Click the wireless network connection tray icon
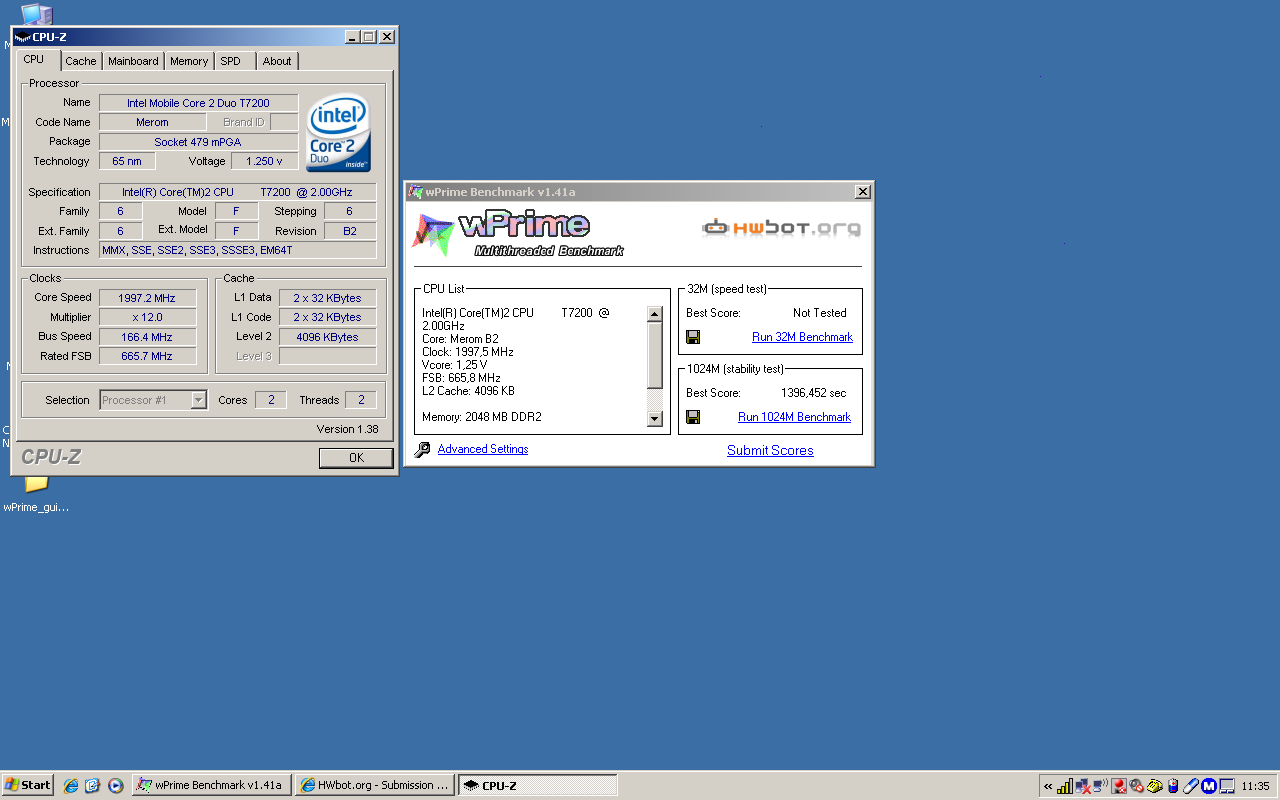Viewport: 1280px width, 800px height. click(1101, 786)
